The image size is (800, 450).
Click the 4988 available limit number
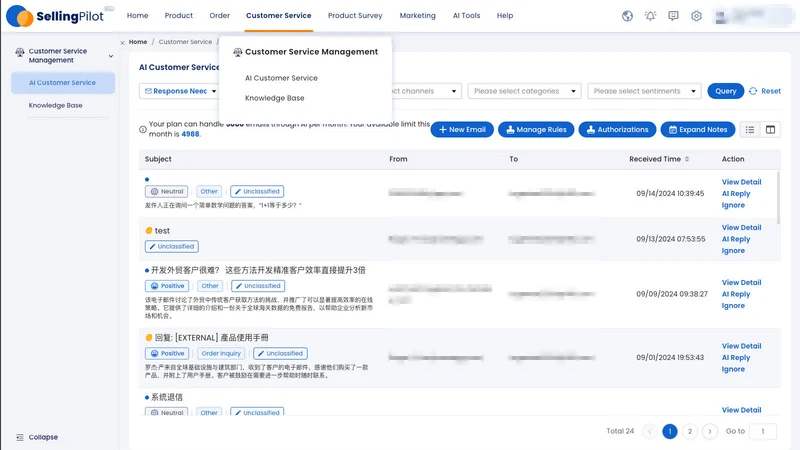coord(190,134)
